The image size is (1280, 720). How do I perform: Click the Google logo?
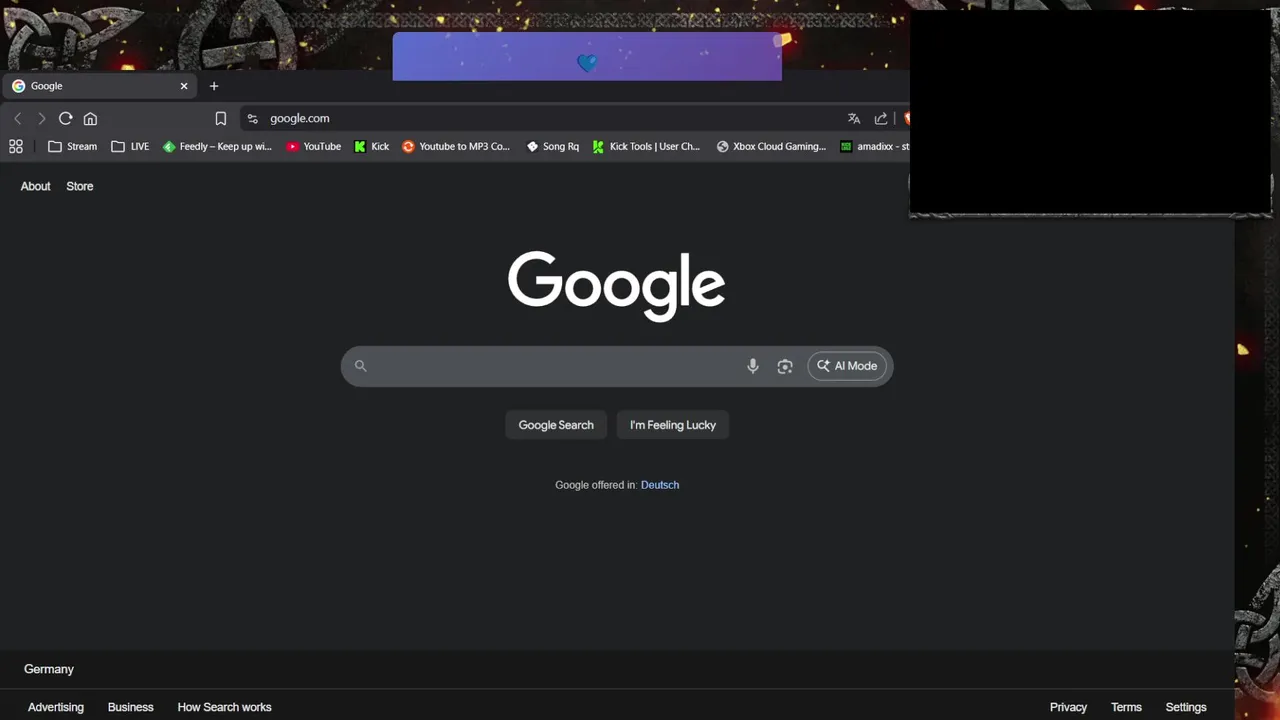[616, 286]
